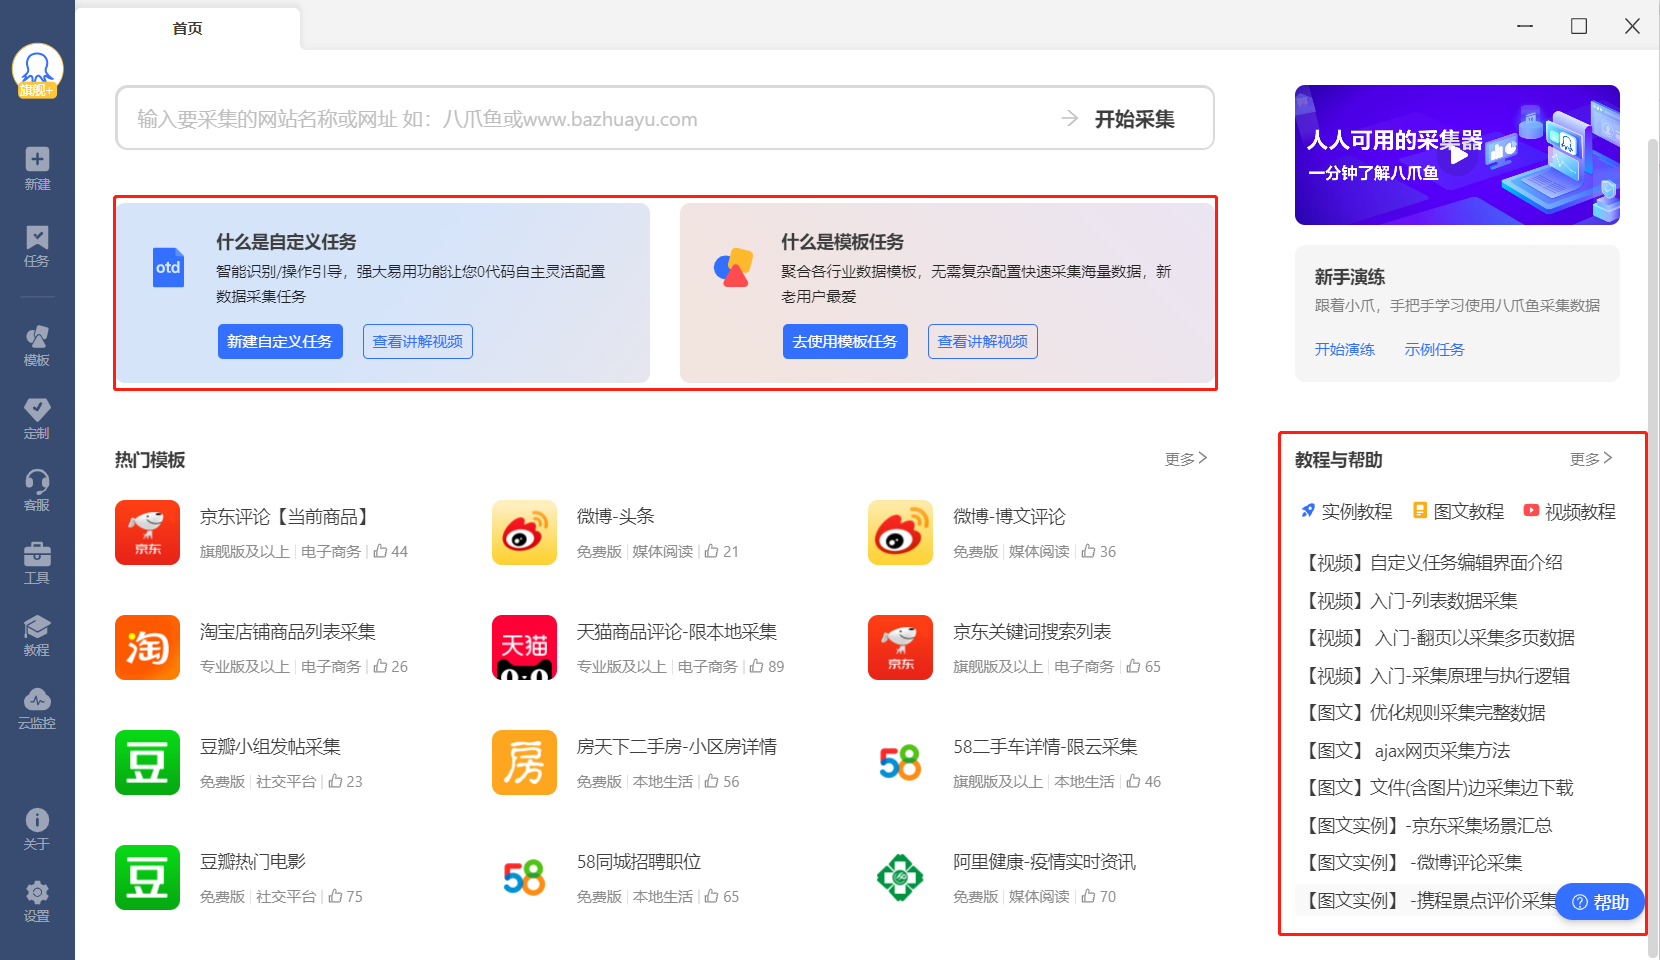Viewport: 1660px width, 960px height.
Task: Open the 模板 section in the sidebar
Action: 37,344
